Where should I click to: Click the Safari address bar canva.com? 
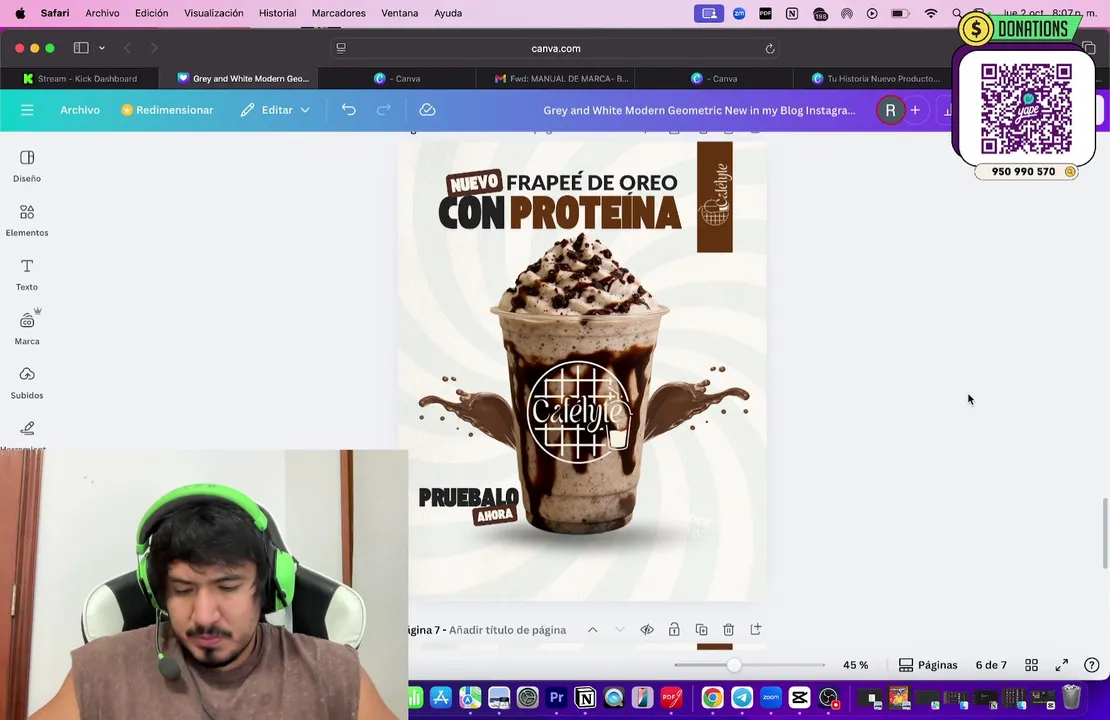[556, 48]
